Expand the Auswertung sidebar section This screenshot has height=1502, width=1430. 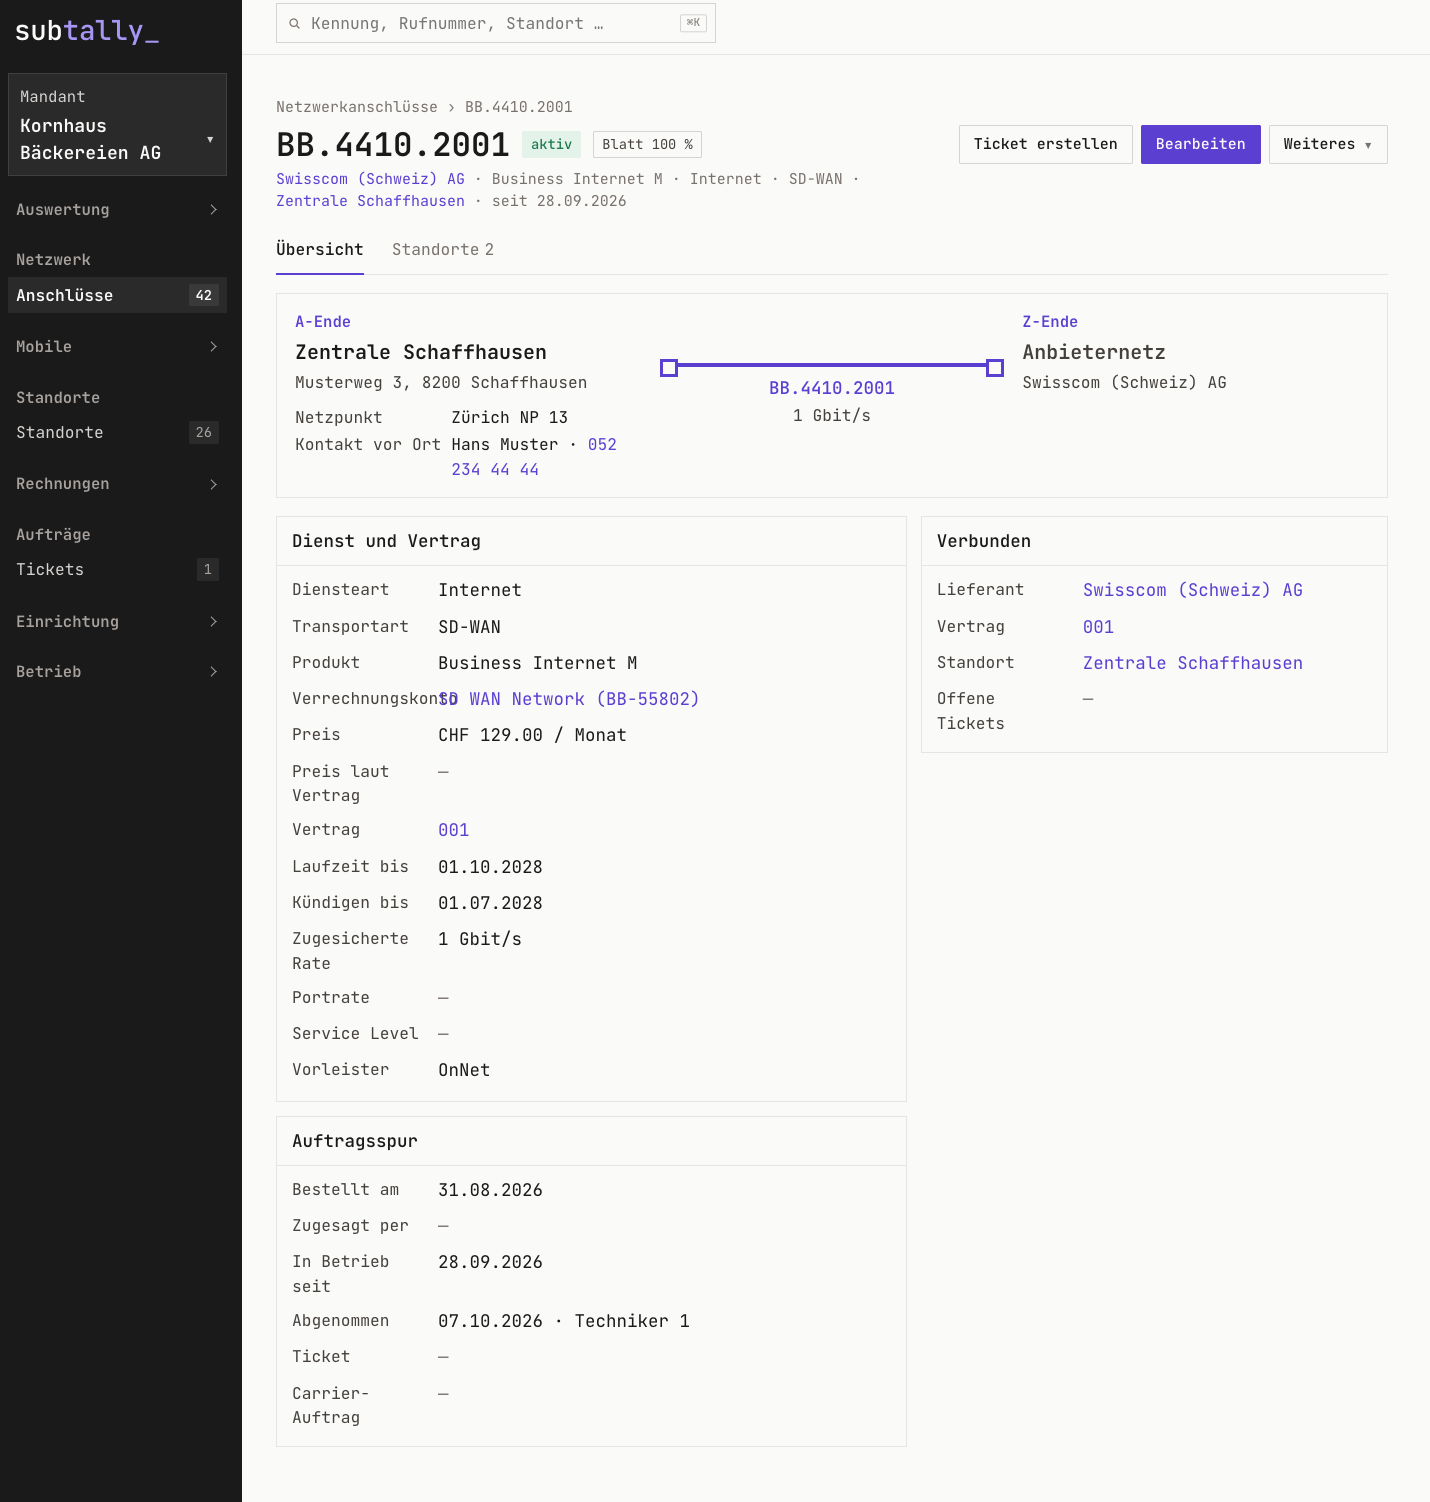[x=117, y=210]
